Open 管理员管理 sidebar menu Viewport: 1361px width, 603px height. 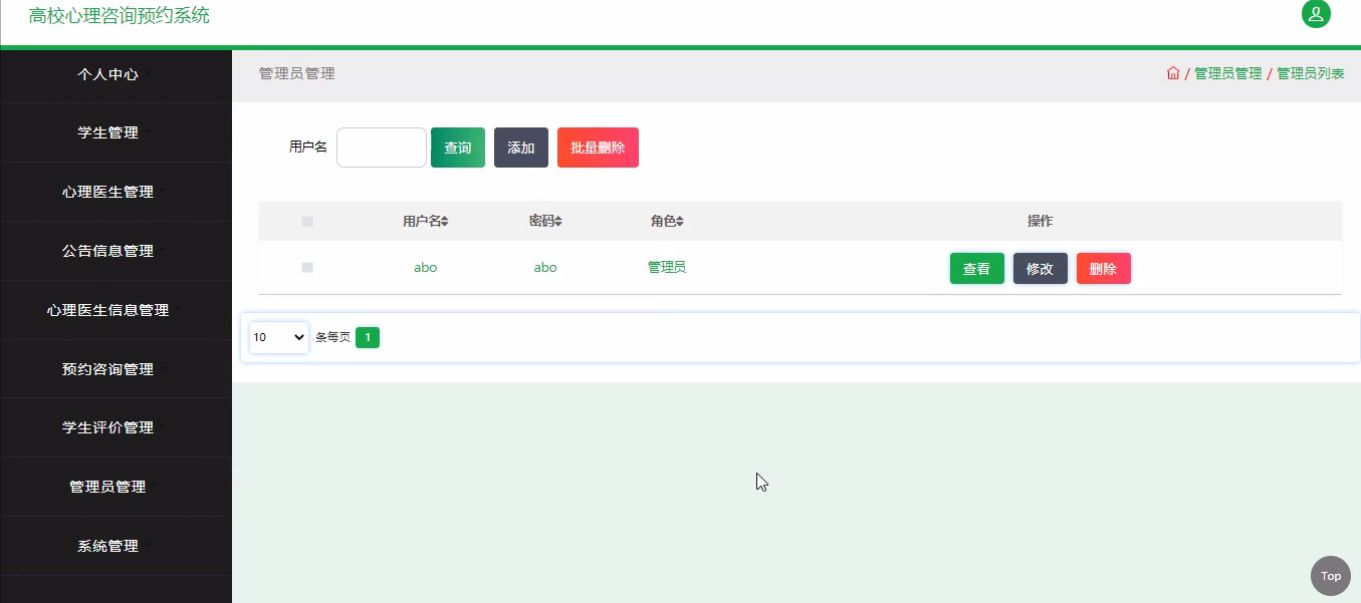point(115,486)
